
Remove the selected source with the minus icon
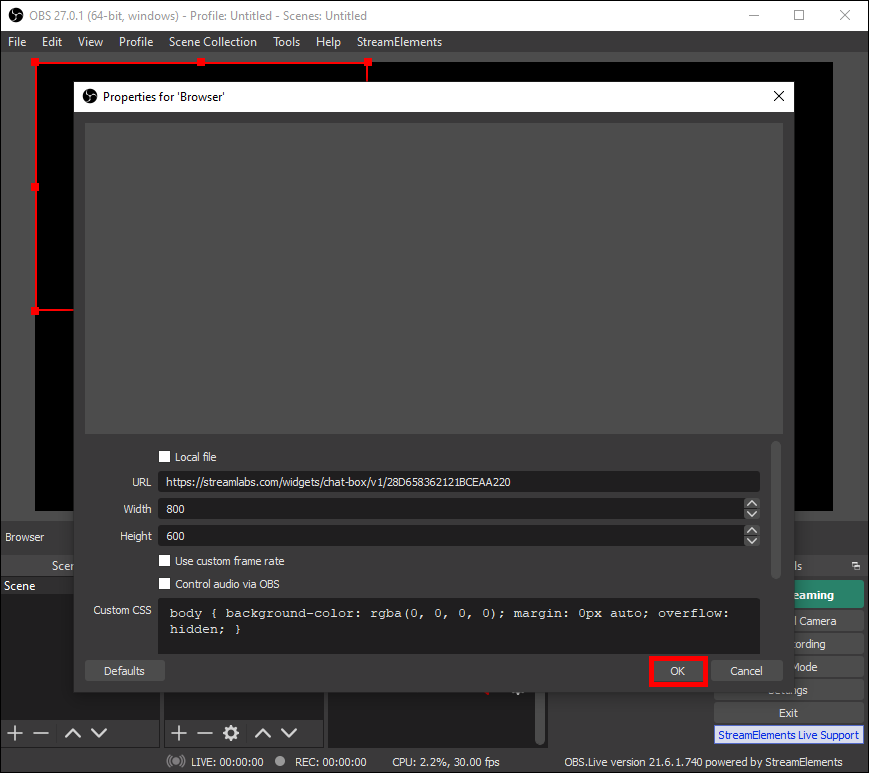point(205,733)
